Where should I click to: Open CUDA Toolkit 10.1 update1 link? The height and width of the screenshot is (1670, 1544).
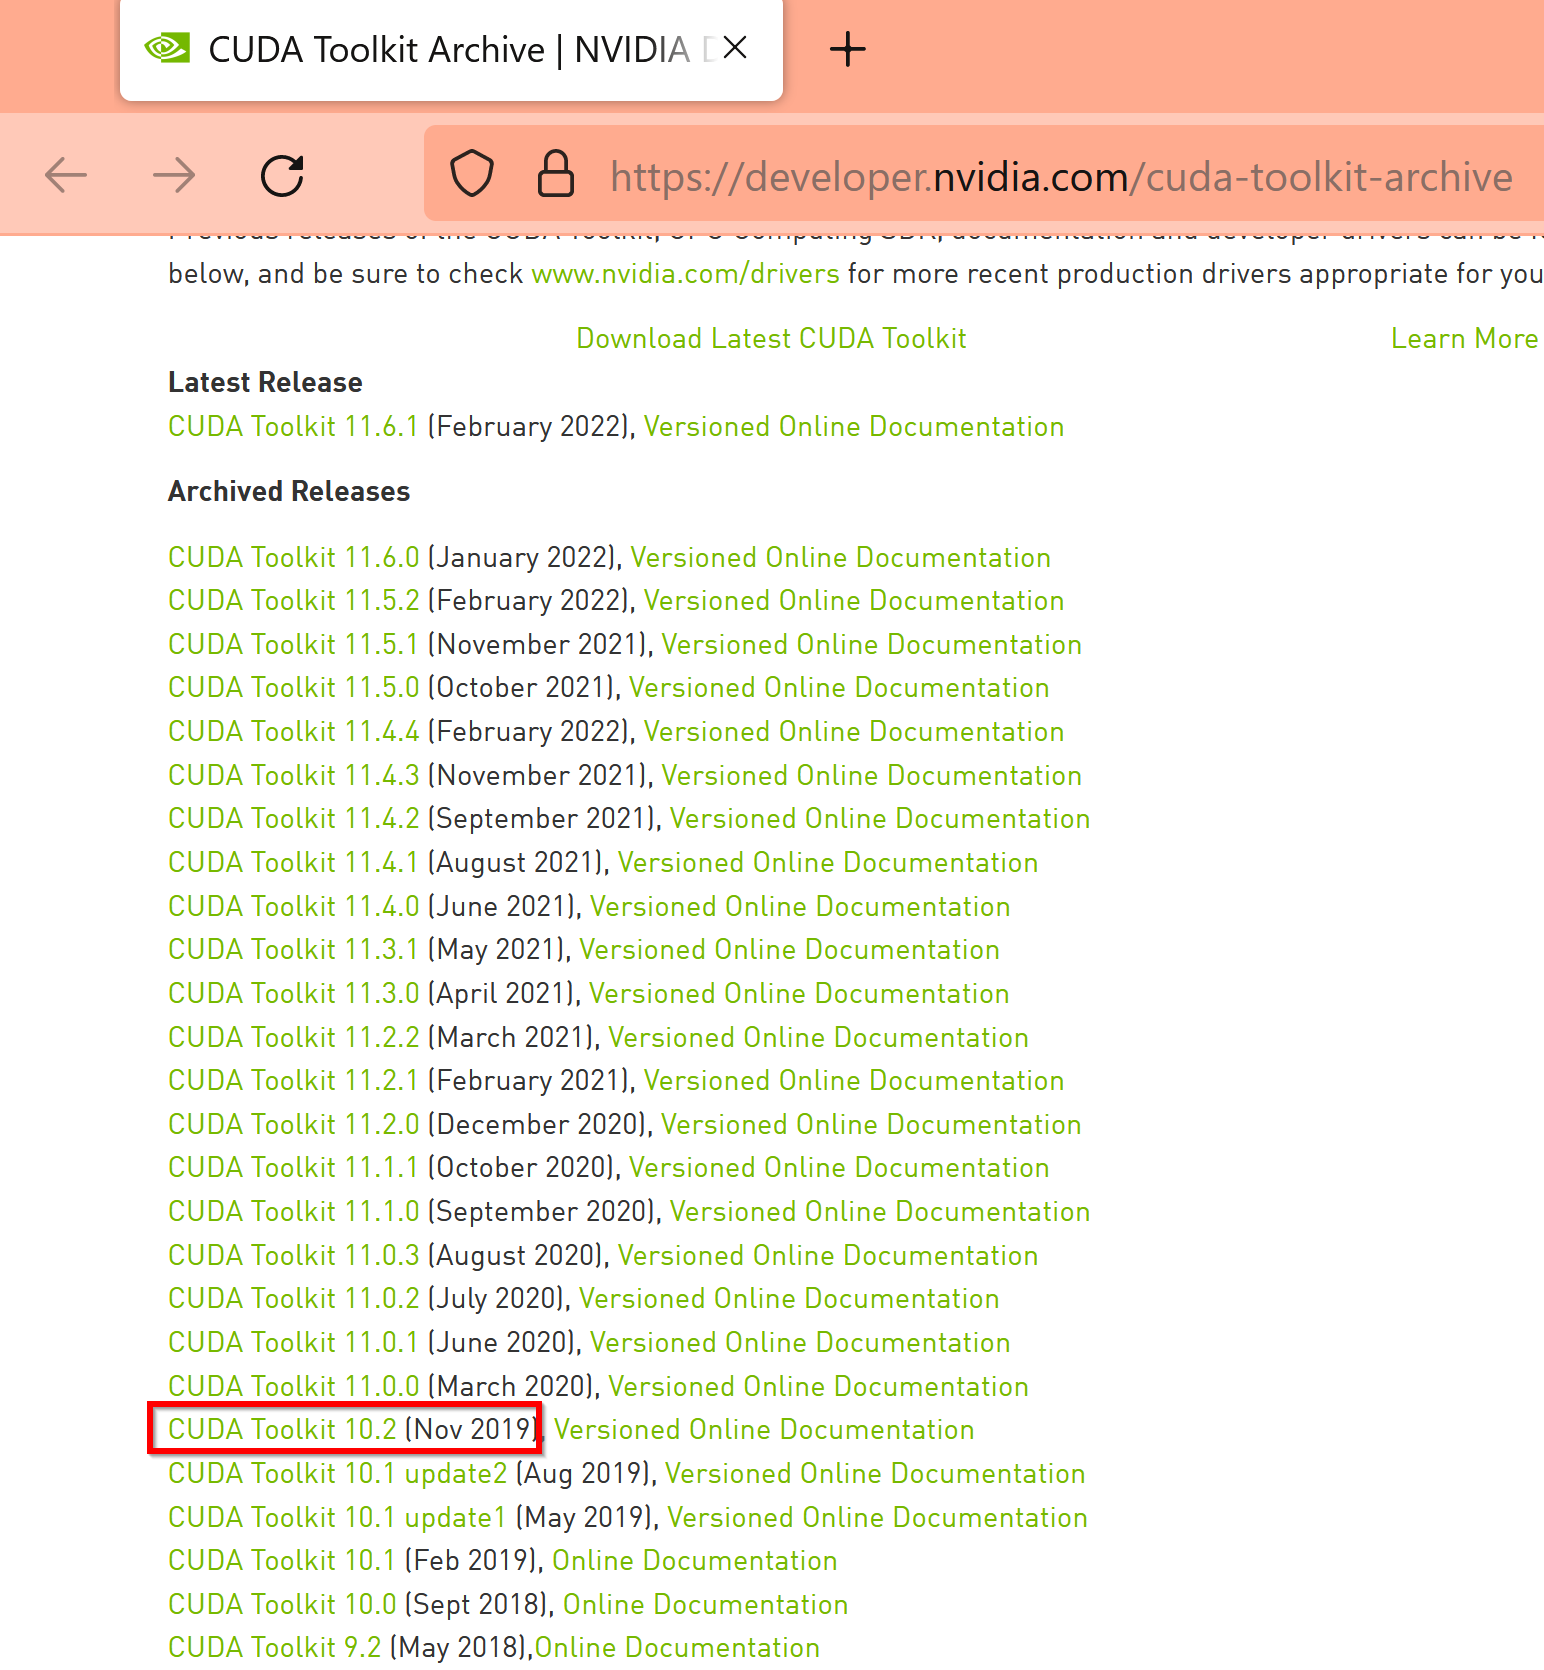click(338, 1518)
